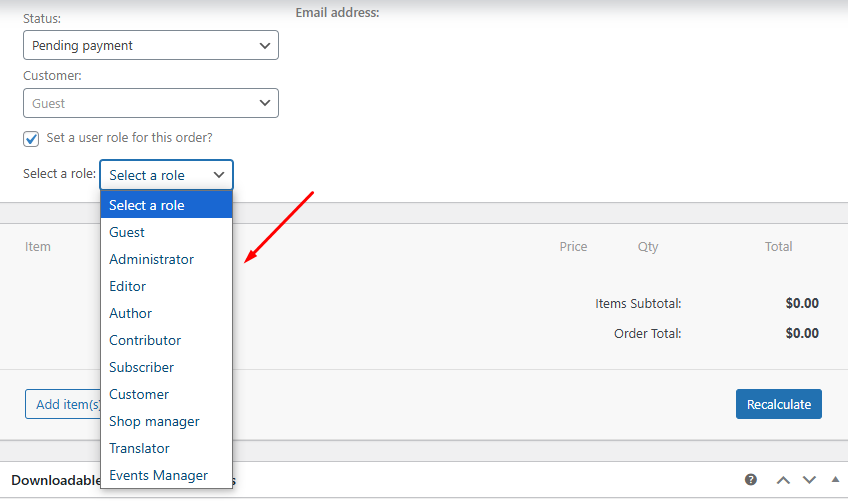The image size is (848, 501).
Task: Collapse Downloadable panel using triangle toggle
Action: [835, 480]
